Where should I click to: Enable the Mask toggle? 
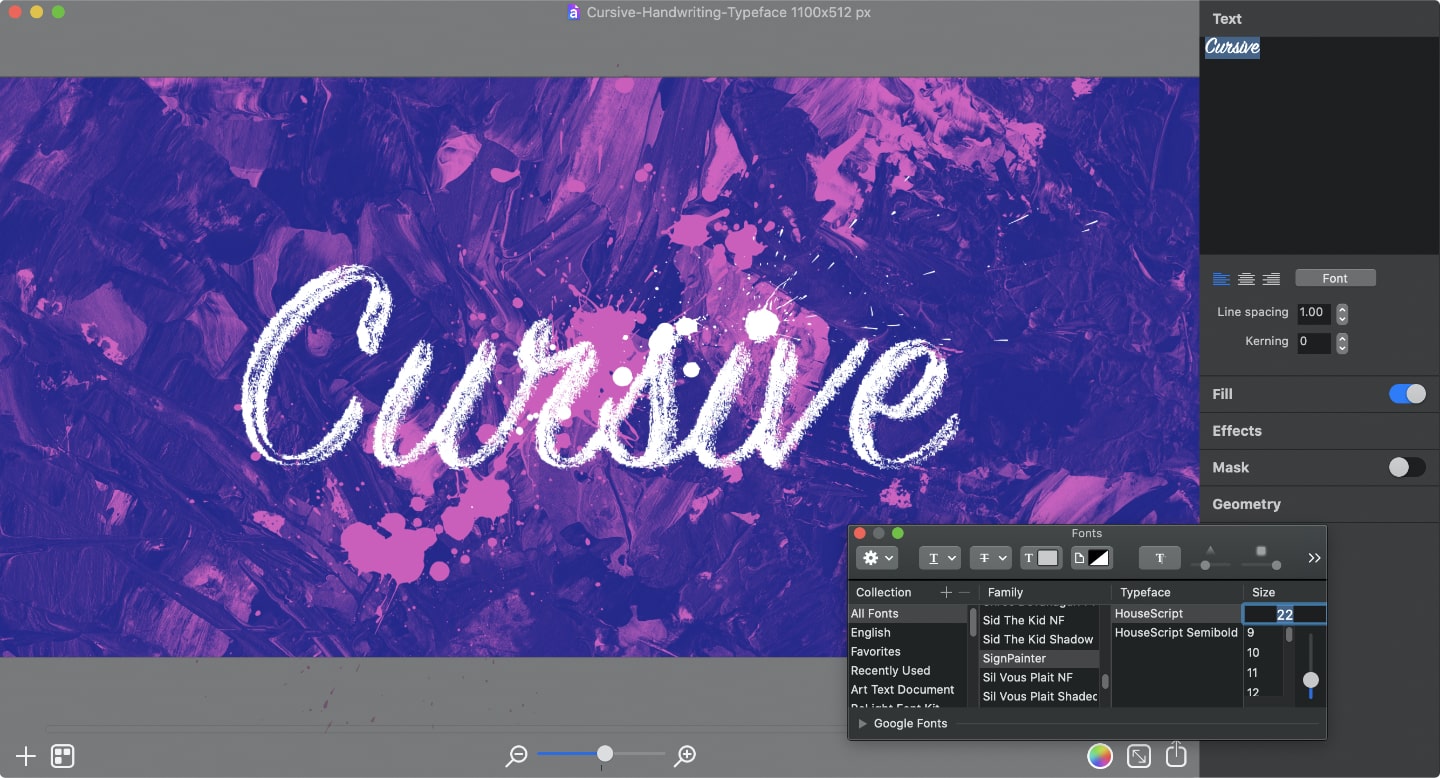[1407, 467]
